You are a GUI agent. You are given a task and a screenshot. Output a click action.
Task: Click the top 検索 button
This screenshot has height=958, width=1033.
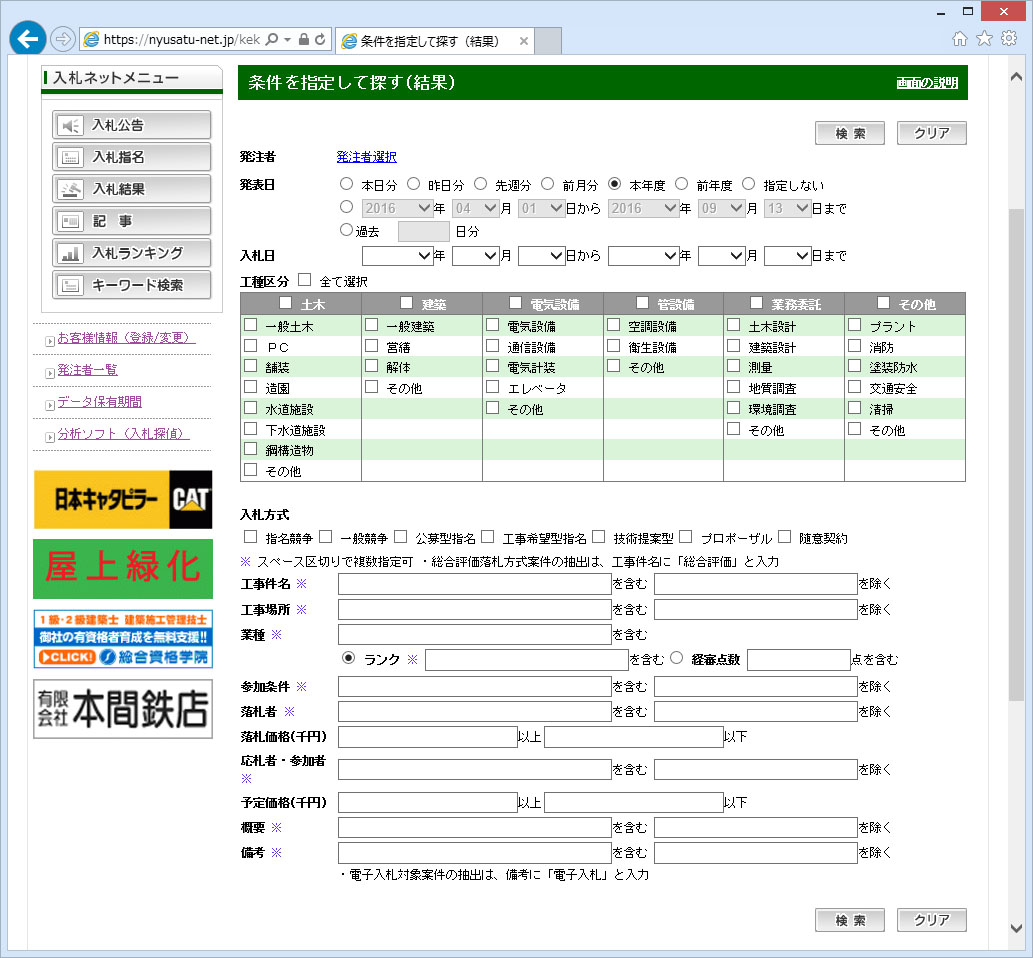click(x=850, y=133)
